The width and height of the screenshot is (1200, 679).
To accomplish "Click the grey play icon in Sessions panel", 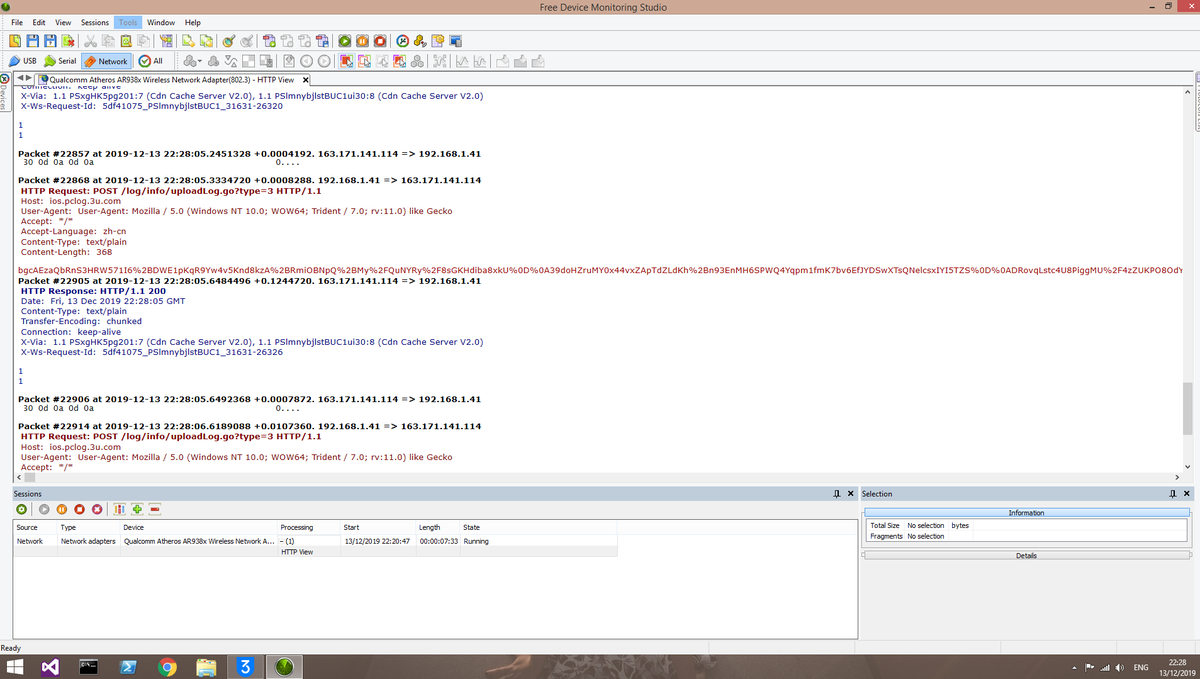I will point(44,509).
